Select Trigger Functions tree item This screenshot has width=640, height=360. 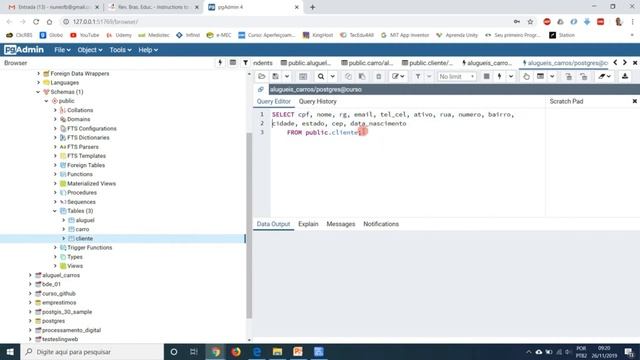(89, 248)
